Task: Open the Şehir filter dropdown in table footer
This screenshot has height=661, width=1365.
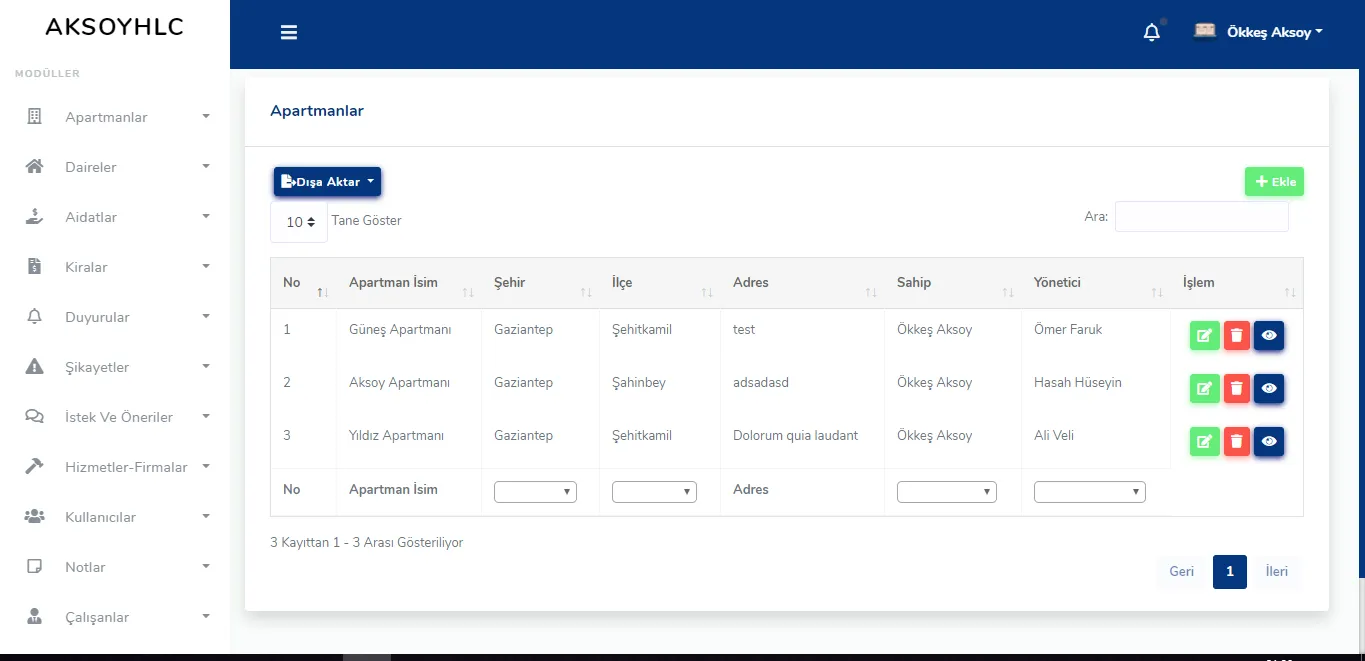Action: pyautogui.click(x=535, y=491)
